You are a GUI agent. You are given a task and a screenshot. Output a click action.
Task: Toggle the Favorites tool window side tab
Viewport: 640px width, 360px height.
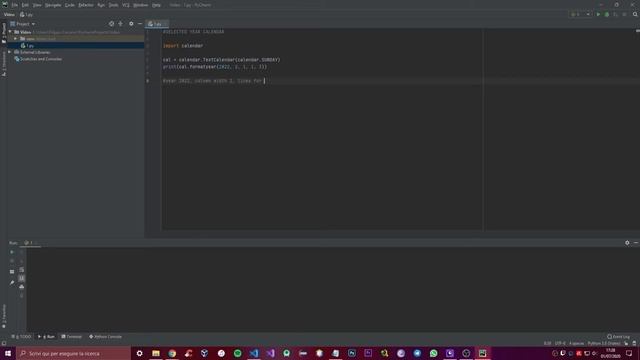(4, 316)
